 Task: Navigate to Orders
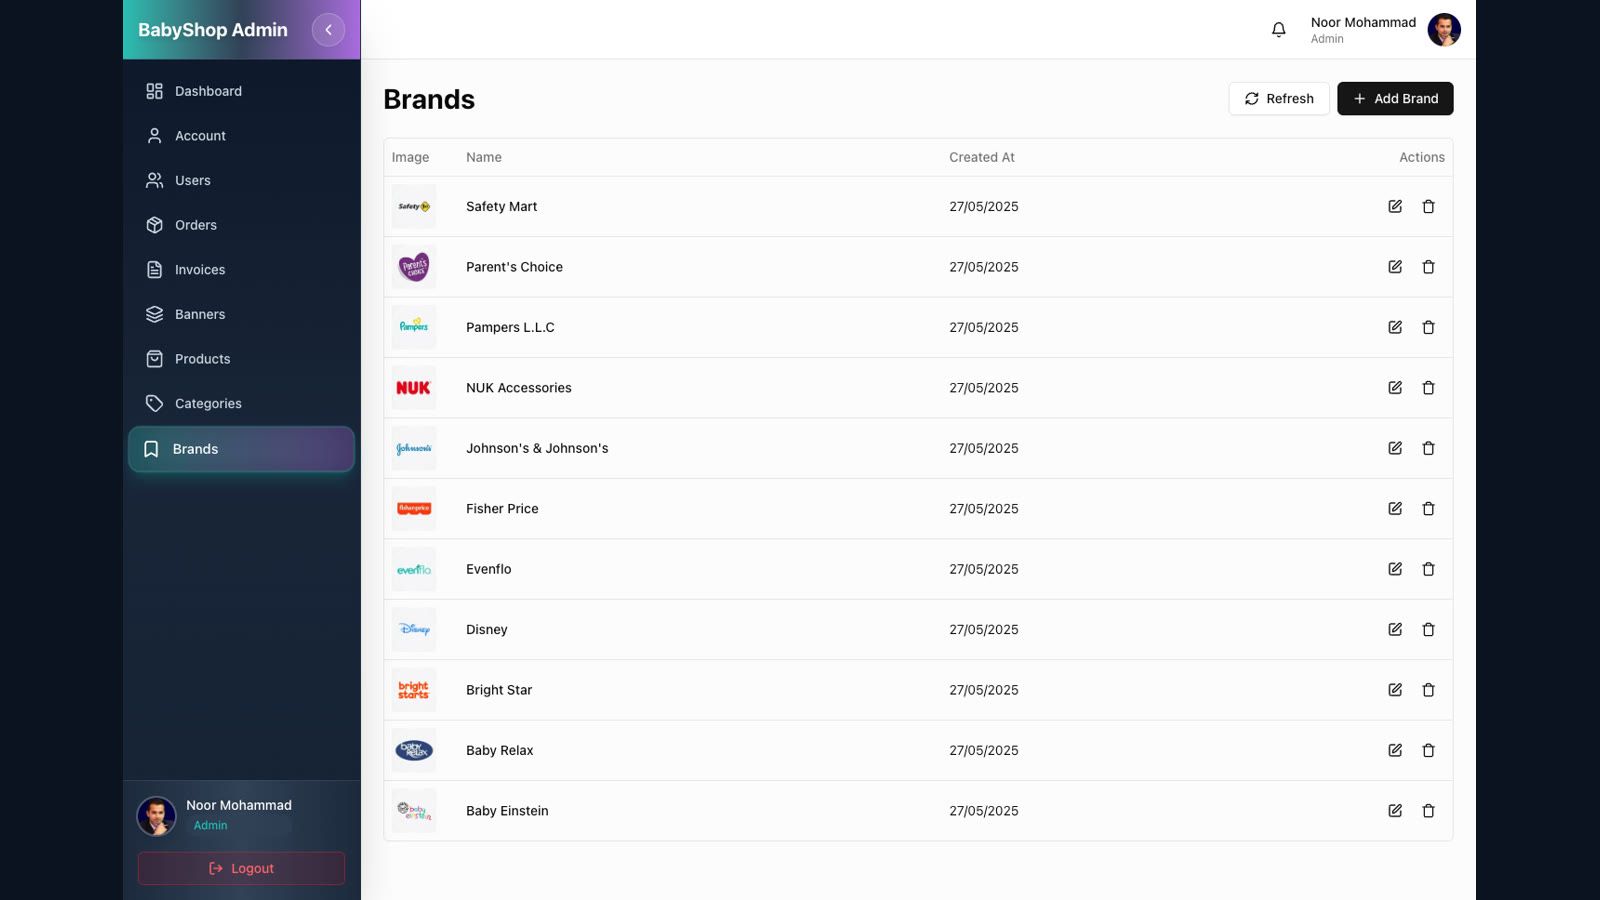(x=241, y=225)
